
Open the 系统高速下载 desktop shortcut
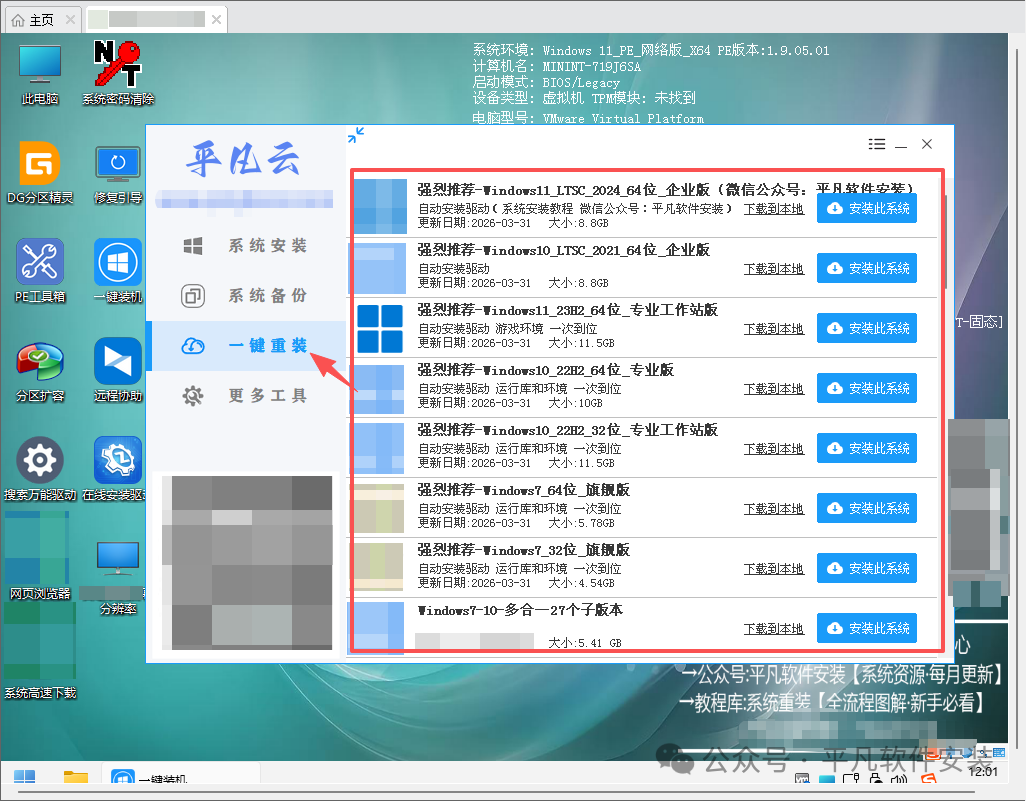pyautogui.click(x=39, y=651)
